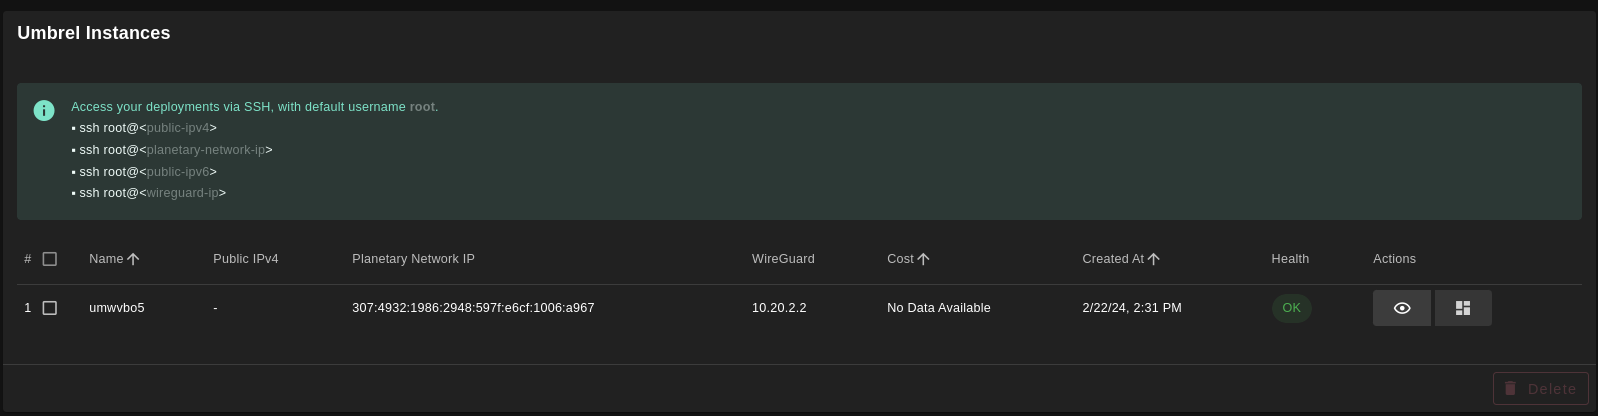Click the trash icon on the Delete button
The image size is (1598, 416).
point(1511,388)
